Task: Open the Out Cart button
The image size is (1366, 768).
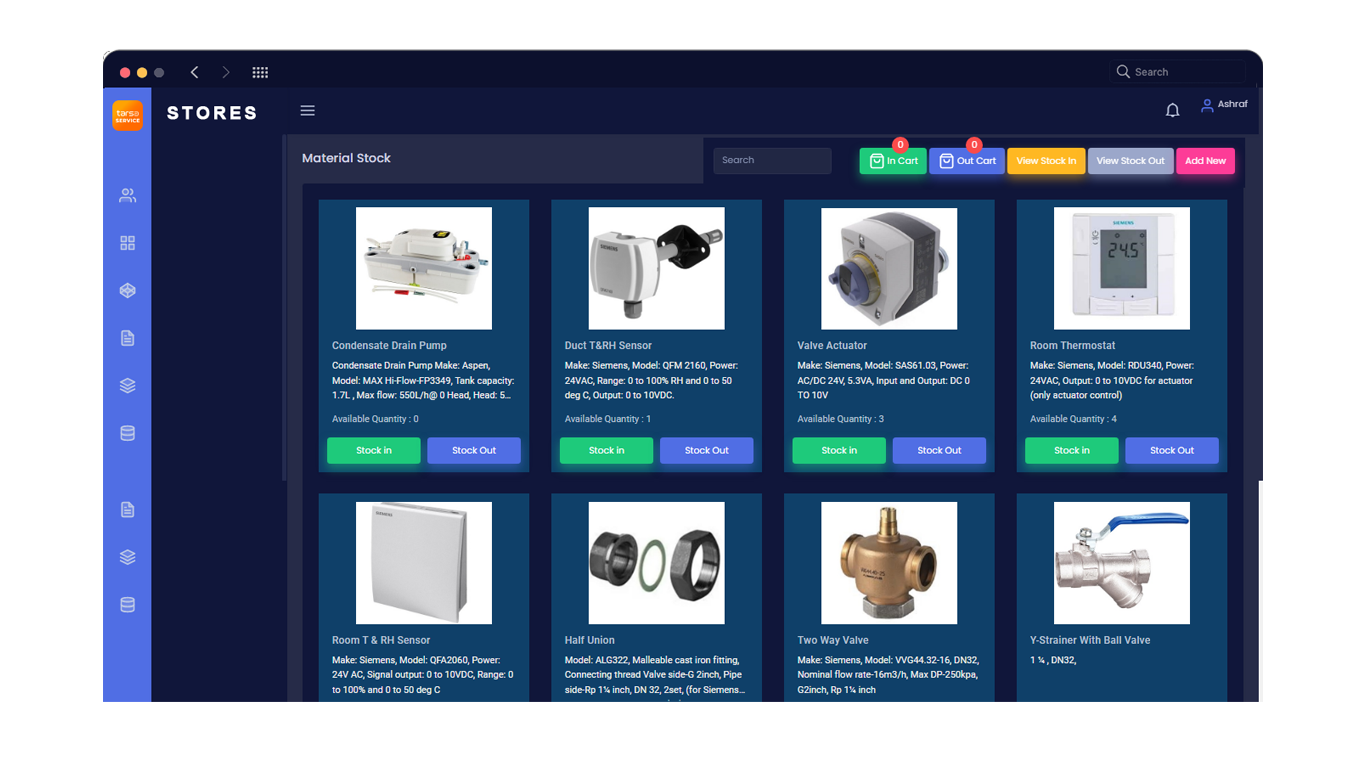Action: click(x=966, y=161)
